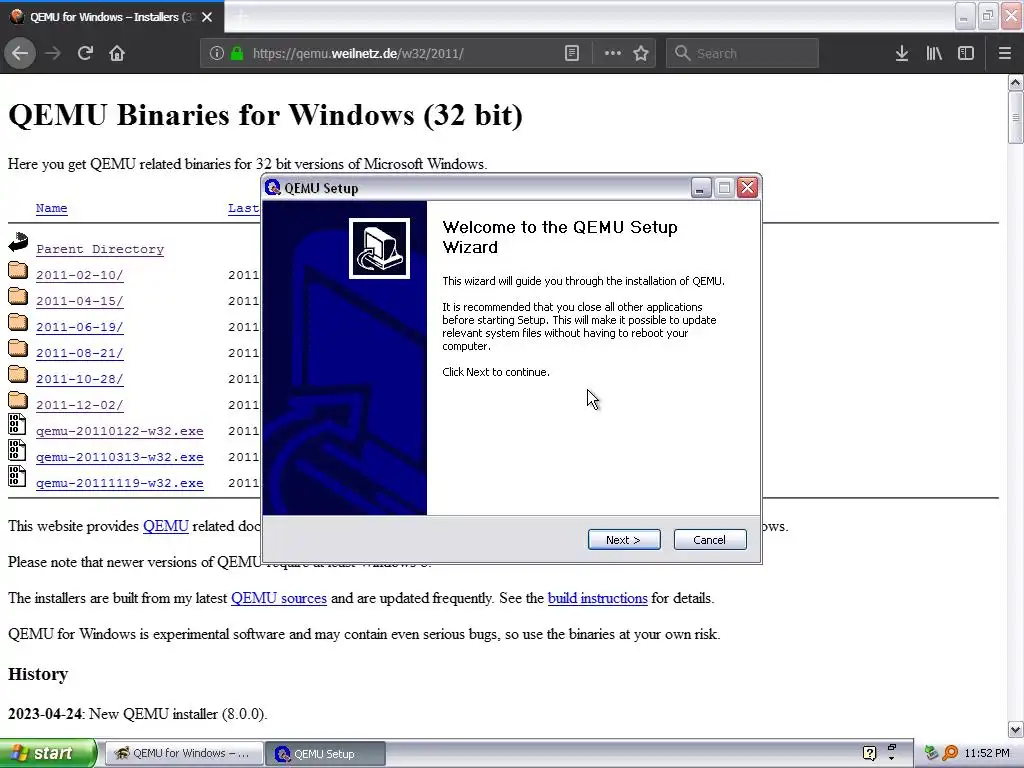Viewport: 1024px width, 768px height.
Task: Open the Firefox hamburger menu
Action: (x=1004, y=53)
